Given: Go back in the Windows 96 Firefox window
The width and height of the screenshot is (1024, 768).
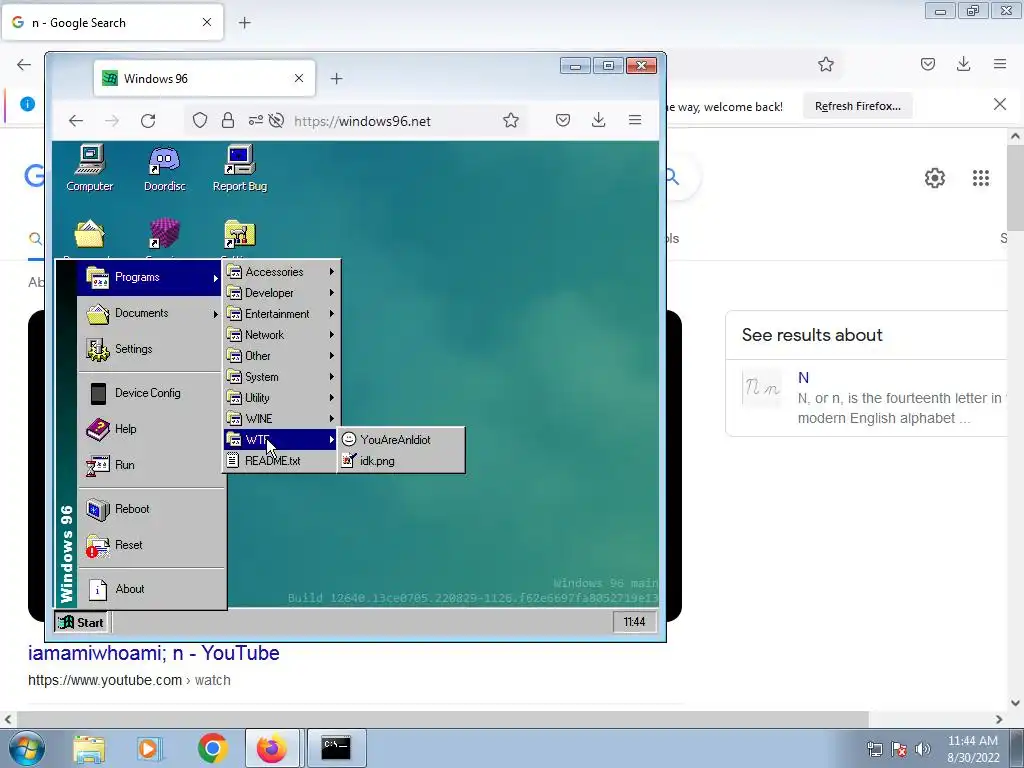Looking at the screenshot, I should [76, 120].
